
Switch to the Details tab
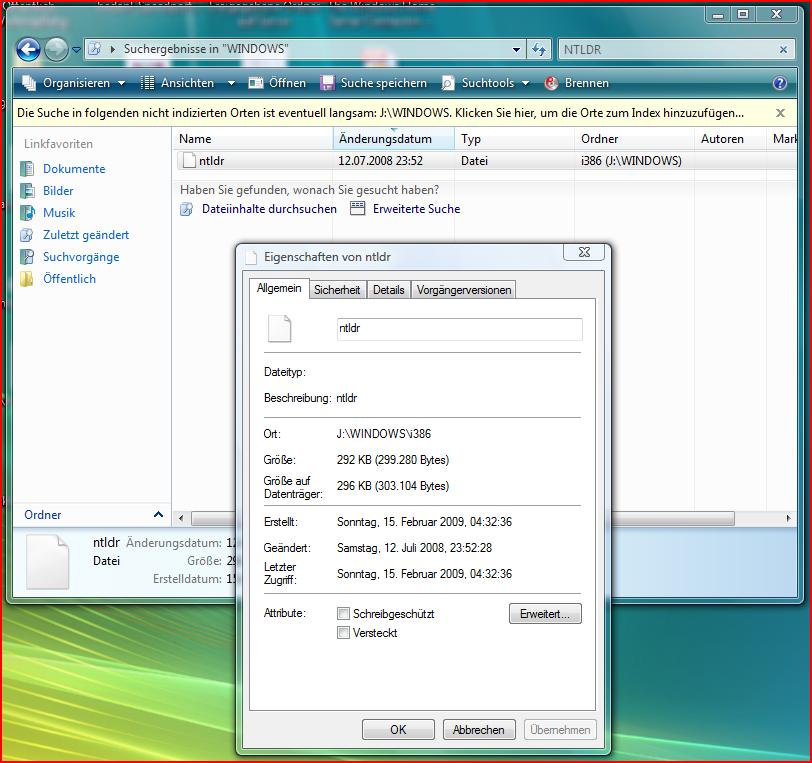click(x=388, y=290)
